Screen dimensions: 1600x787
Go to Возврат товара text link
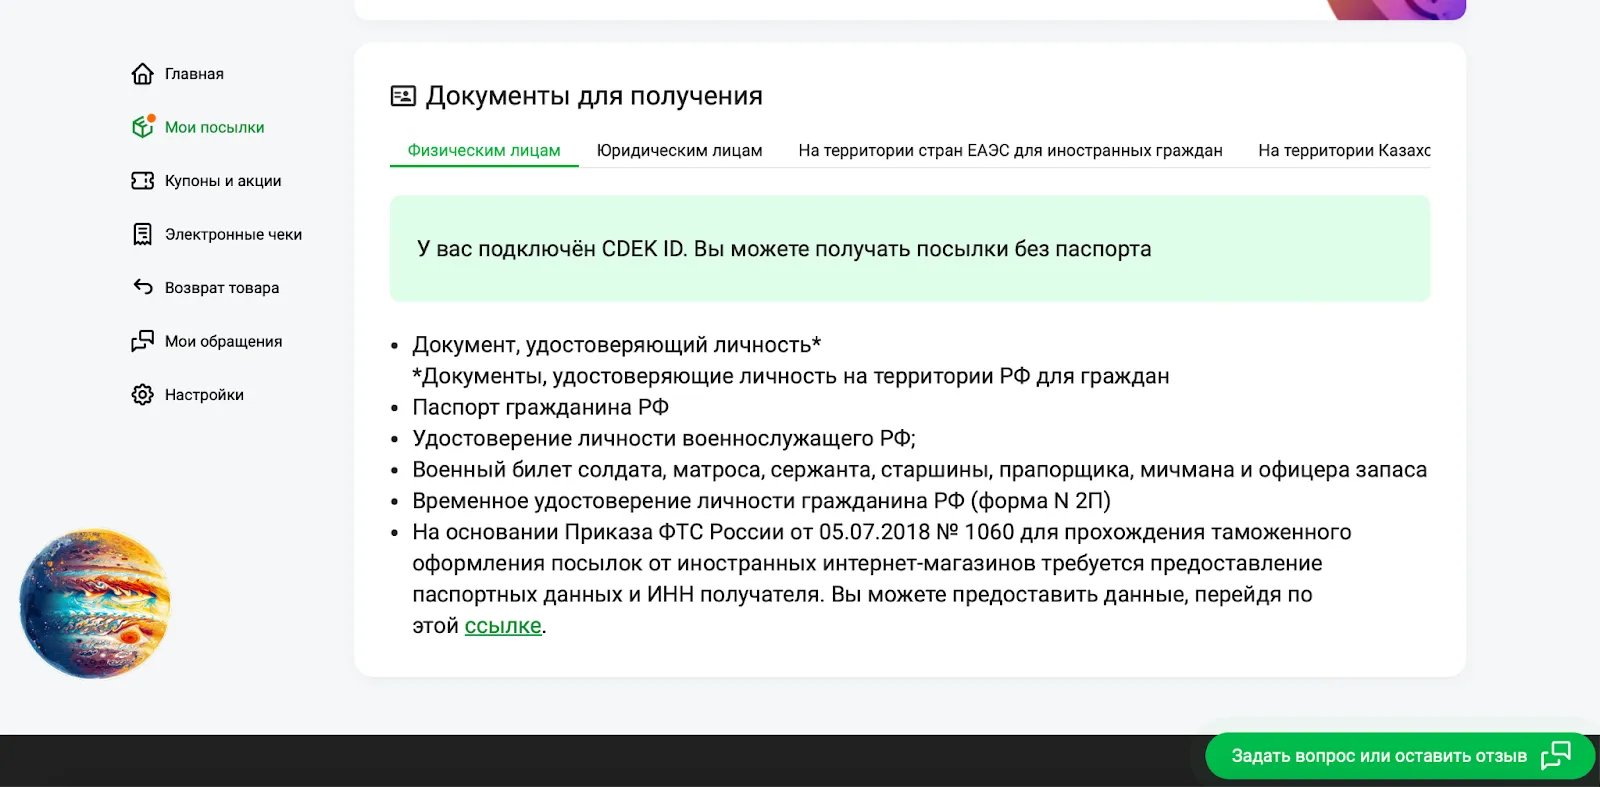point(222,288)
